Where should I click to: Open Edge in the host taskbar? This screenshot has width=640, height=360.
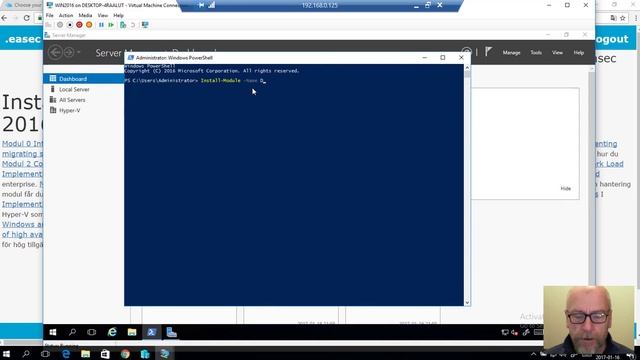pyautogui.click(x=66, y=354)
